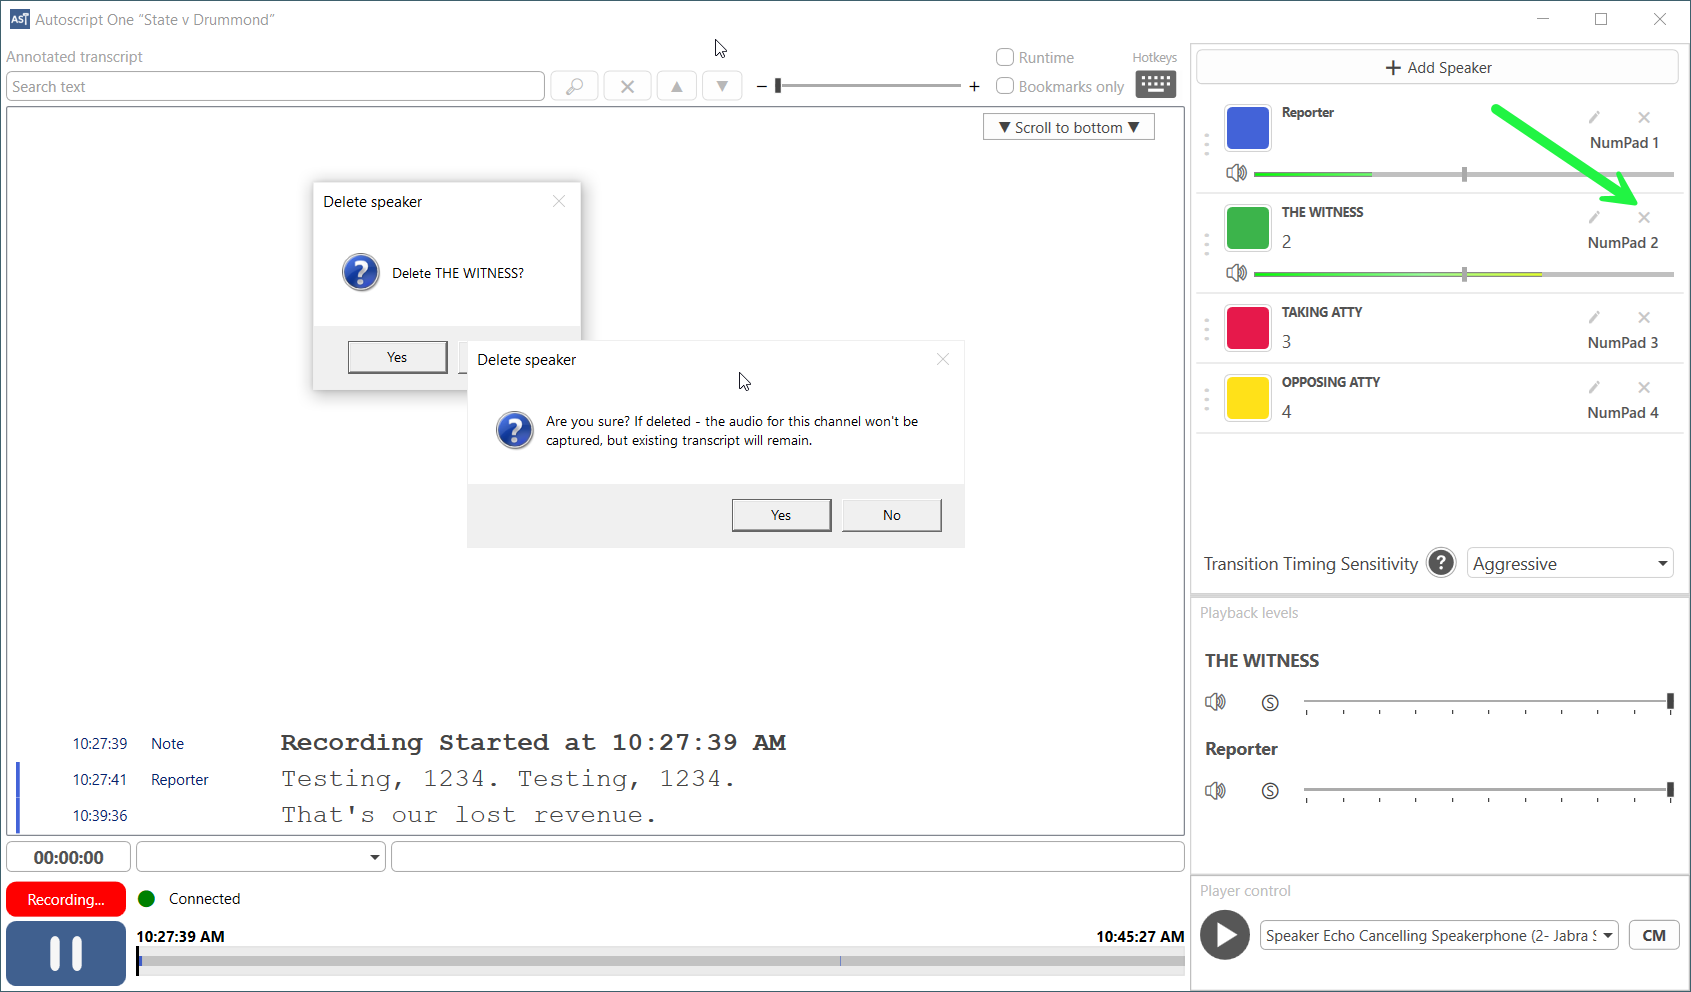
Task: Mute THE WITNESS channel speaker icon
Action: click(1237, 273)
